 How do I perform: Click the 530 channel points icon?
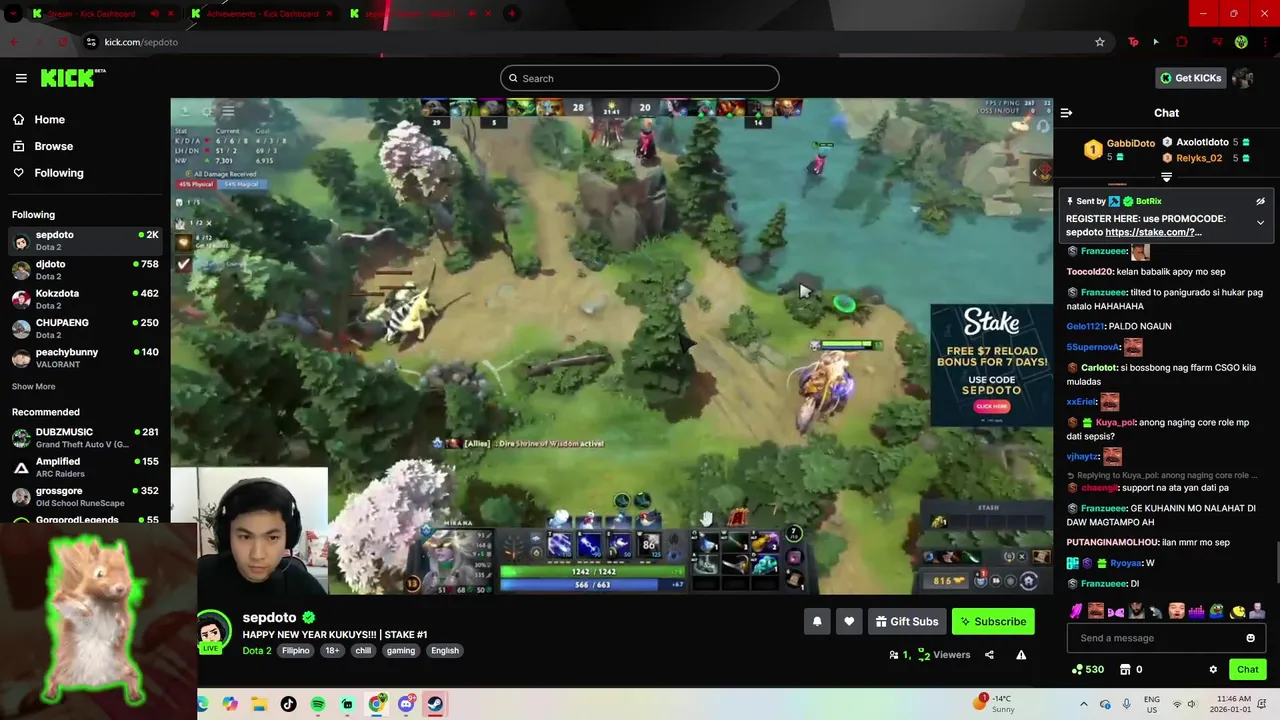click(1088, 669)
